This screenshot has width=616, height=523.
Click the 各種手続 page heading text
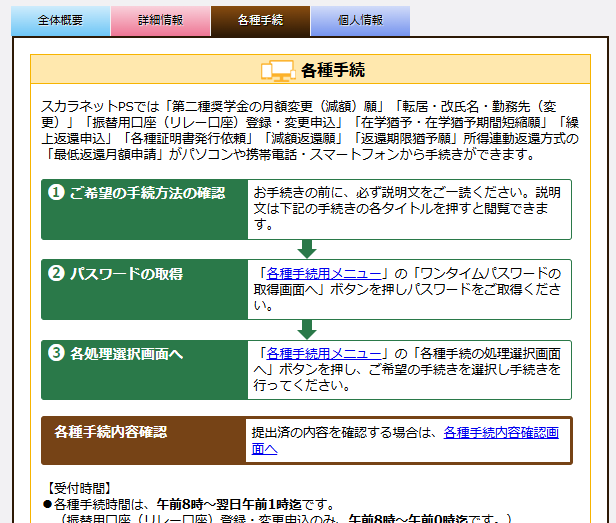click(x=332, y=71)
